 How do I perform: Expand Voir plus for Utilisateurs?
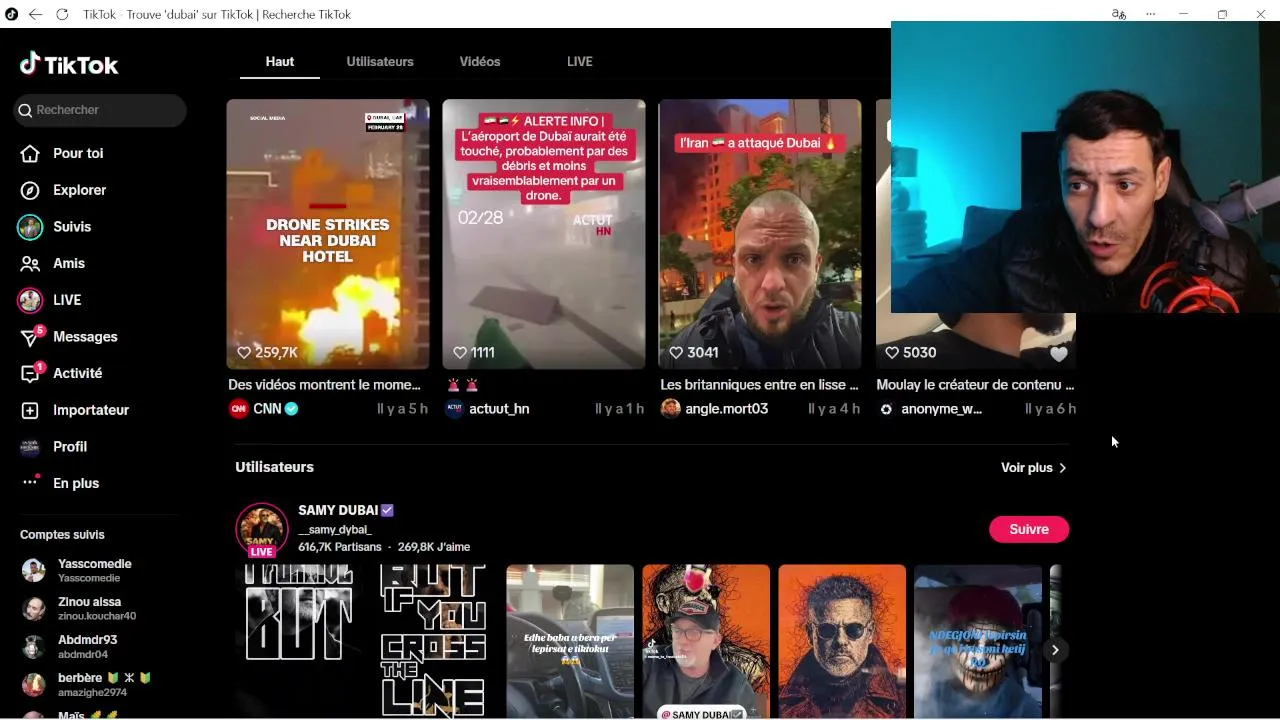tap(1034, 467)
